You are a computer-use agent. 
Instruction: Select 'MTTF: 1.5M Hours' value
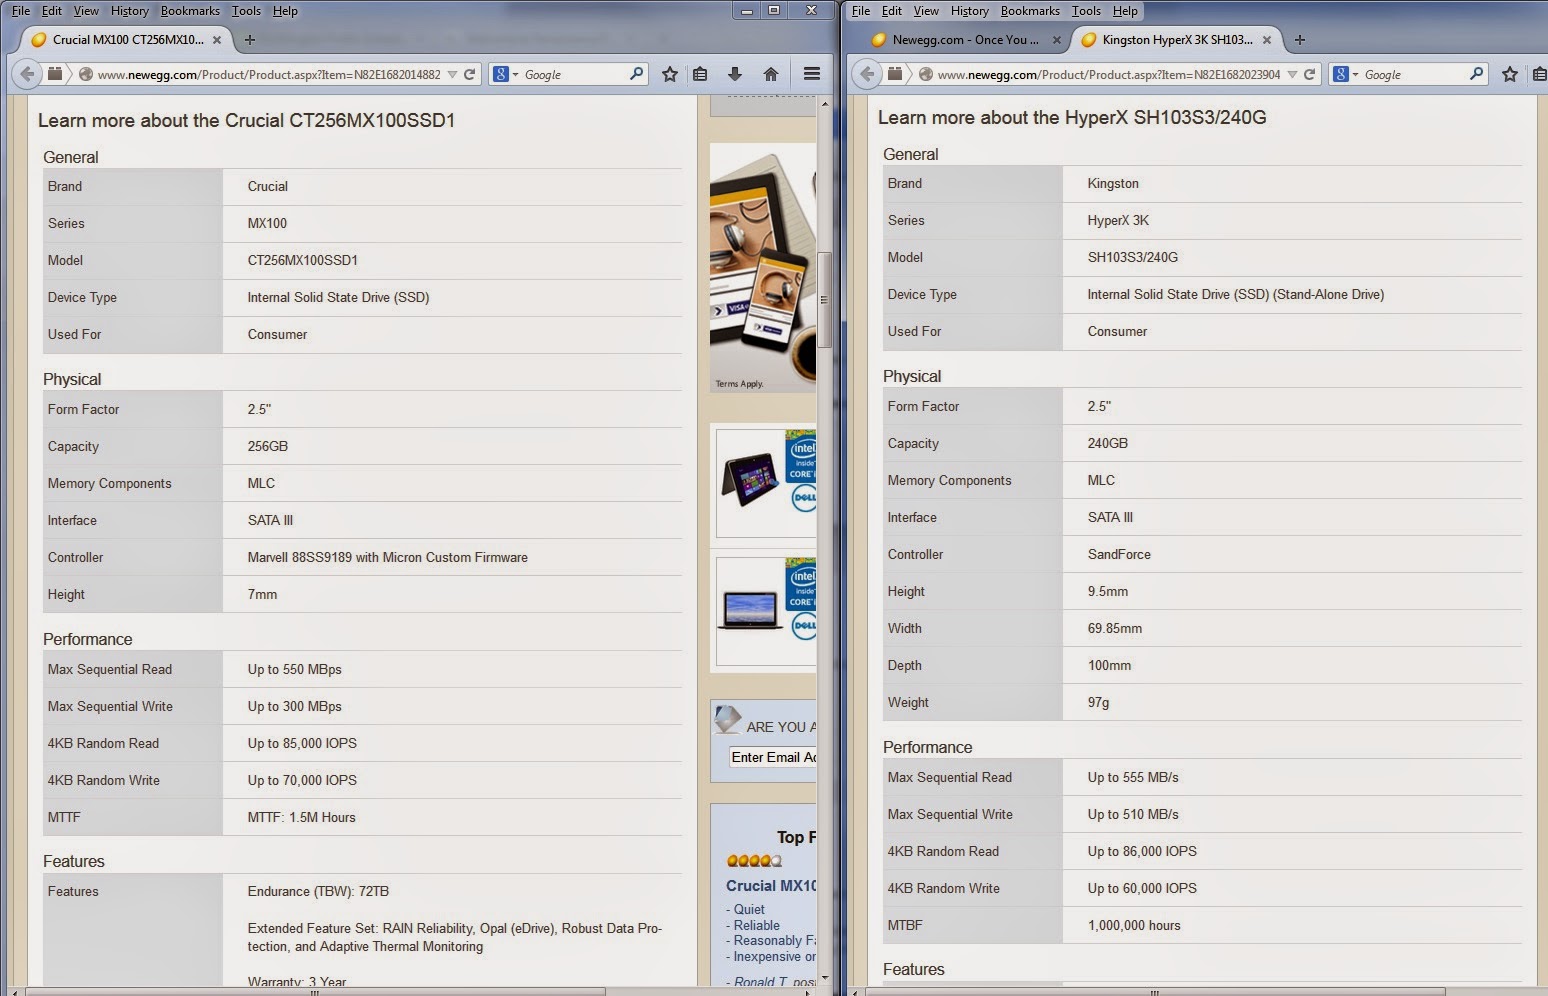coord(302,817)
